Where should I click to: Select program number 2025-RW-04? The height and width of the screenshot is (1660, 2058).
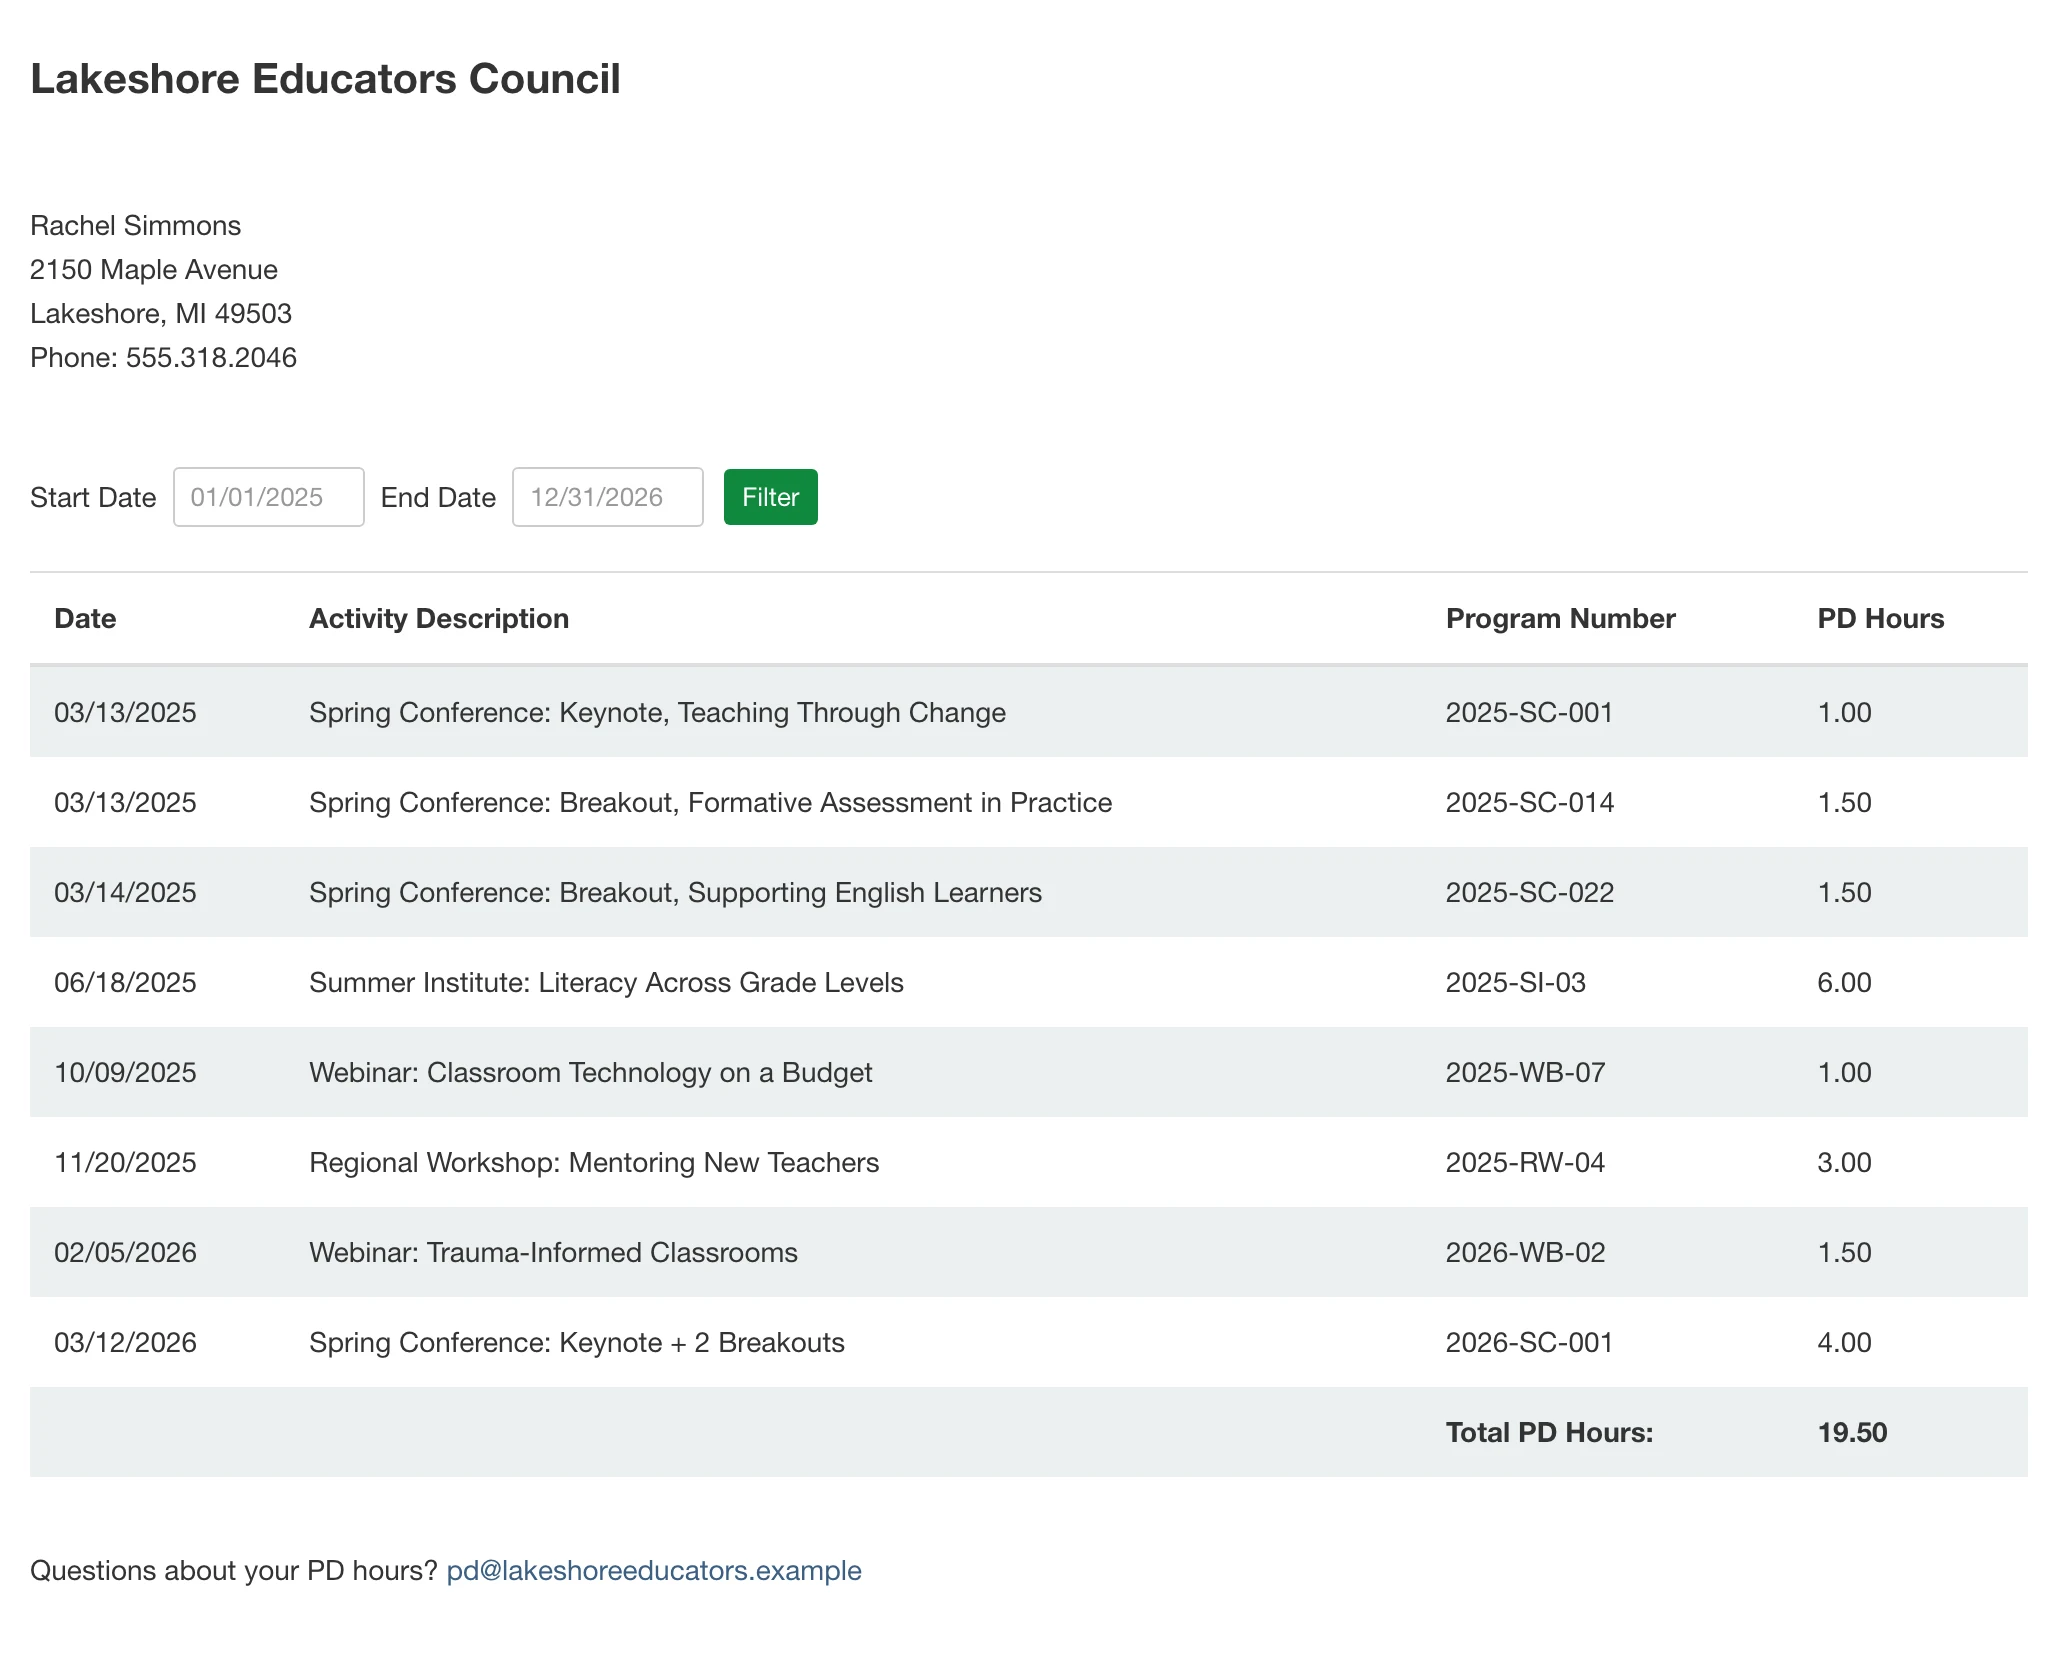pos(1526,1162)
